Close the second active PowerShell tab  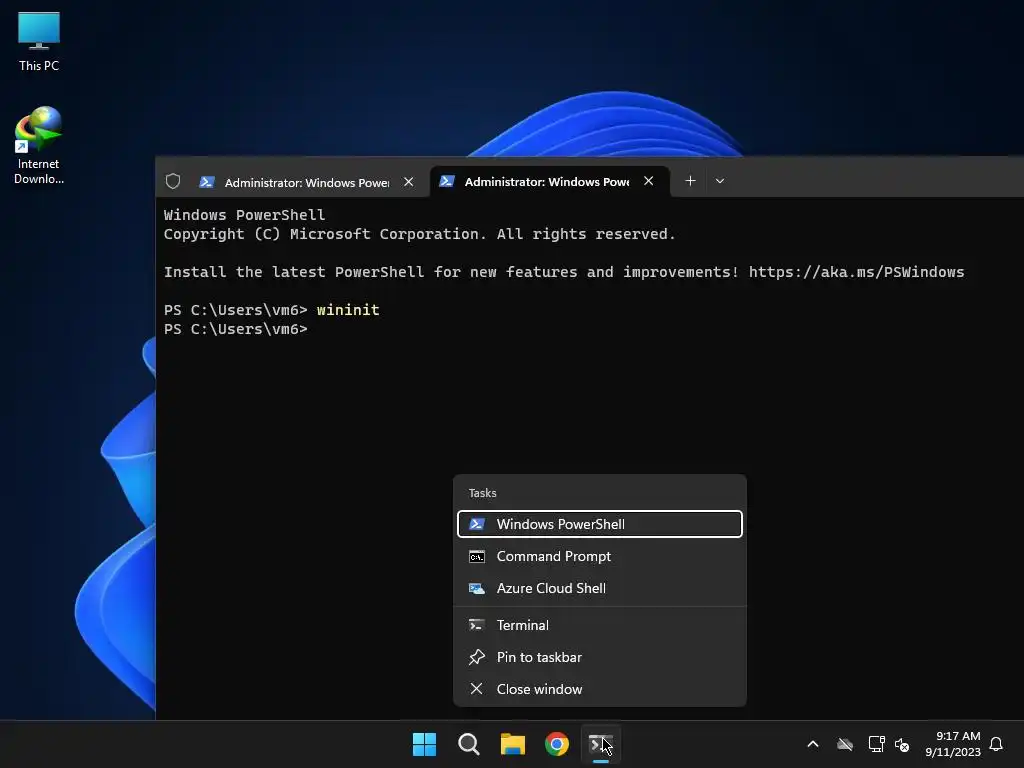648,181
